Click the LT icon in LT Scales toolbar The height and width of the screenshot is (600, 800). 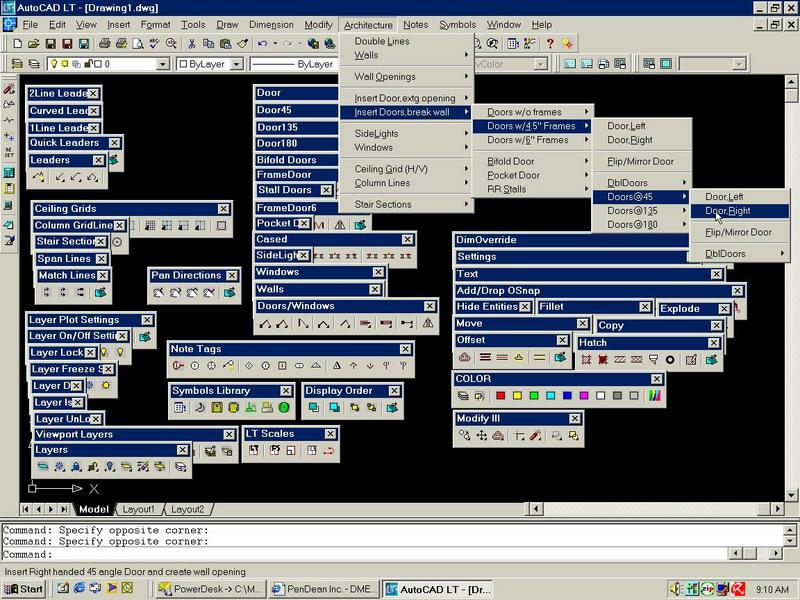(254, 450)
